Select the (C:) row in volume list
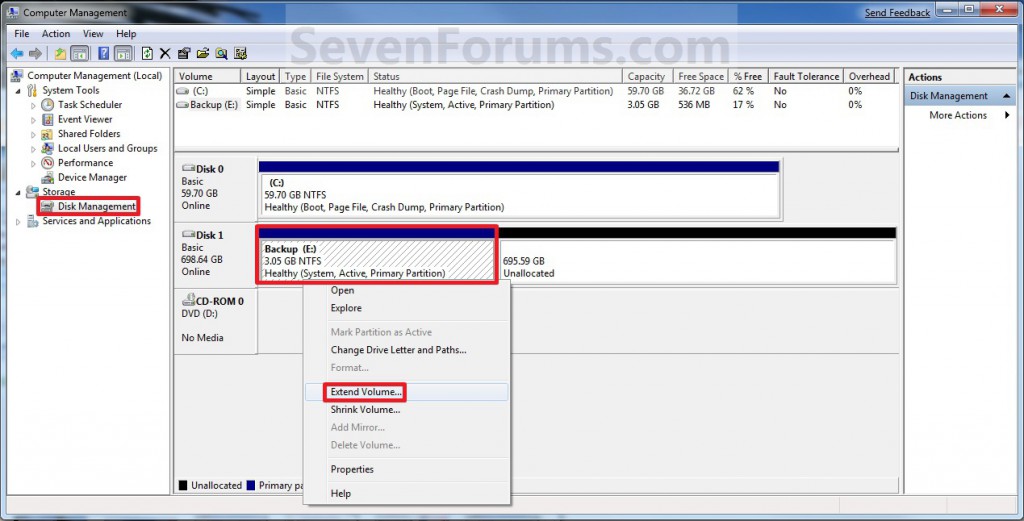Image resolution: width=1024 pixels, height=521 pixels. 536,91
